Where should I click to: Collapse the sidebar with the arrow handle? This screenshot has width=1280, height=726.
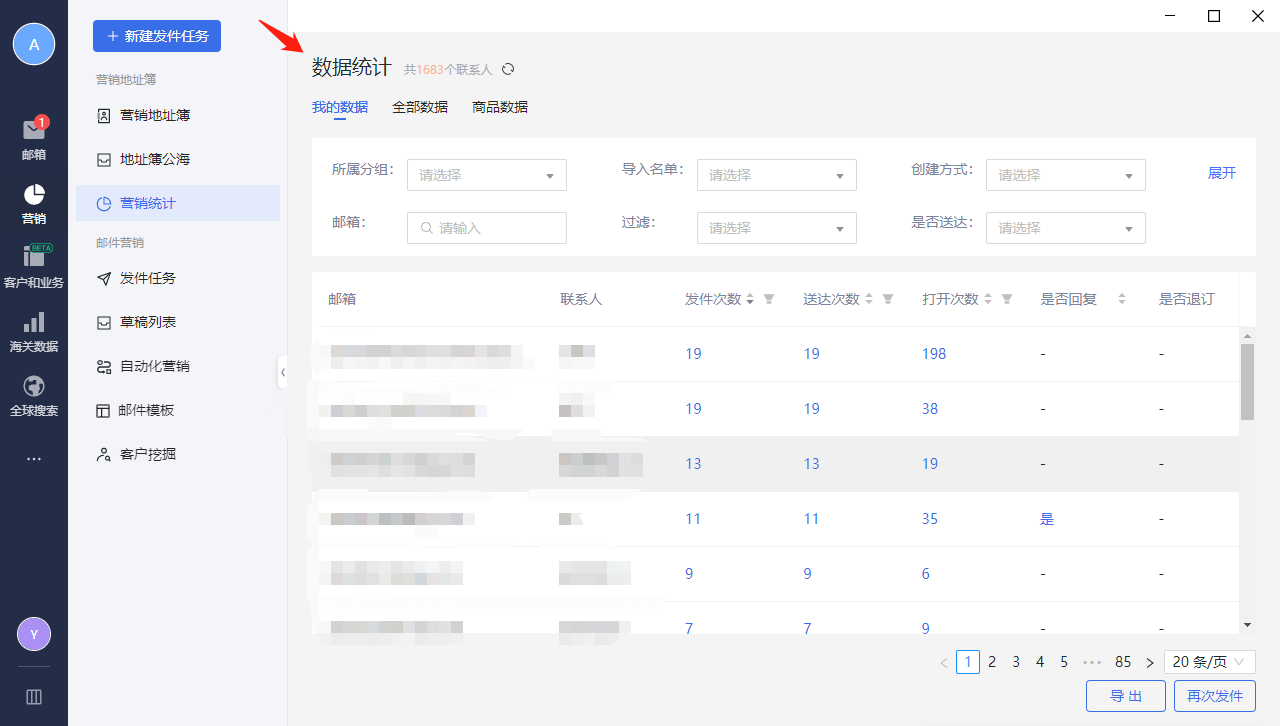click(x=282, y=372)
